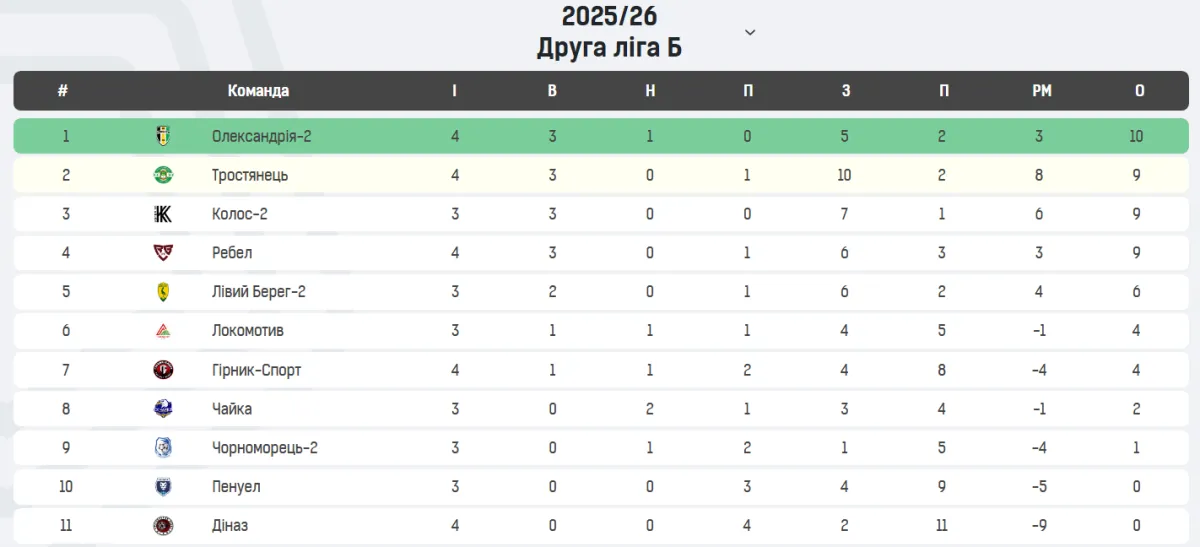1200x547 pixels.
Task: Click the Чорноморець-2 club logo
Action: [163, 448]
